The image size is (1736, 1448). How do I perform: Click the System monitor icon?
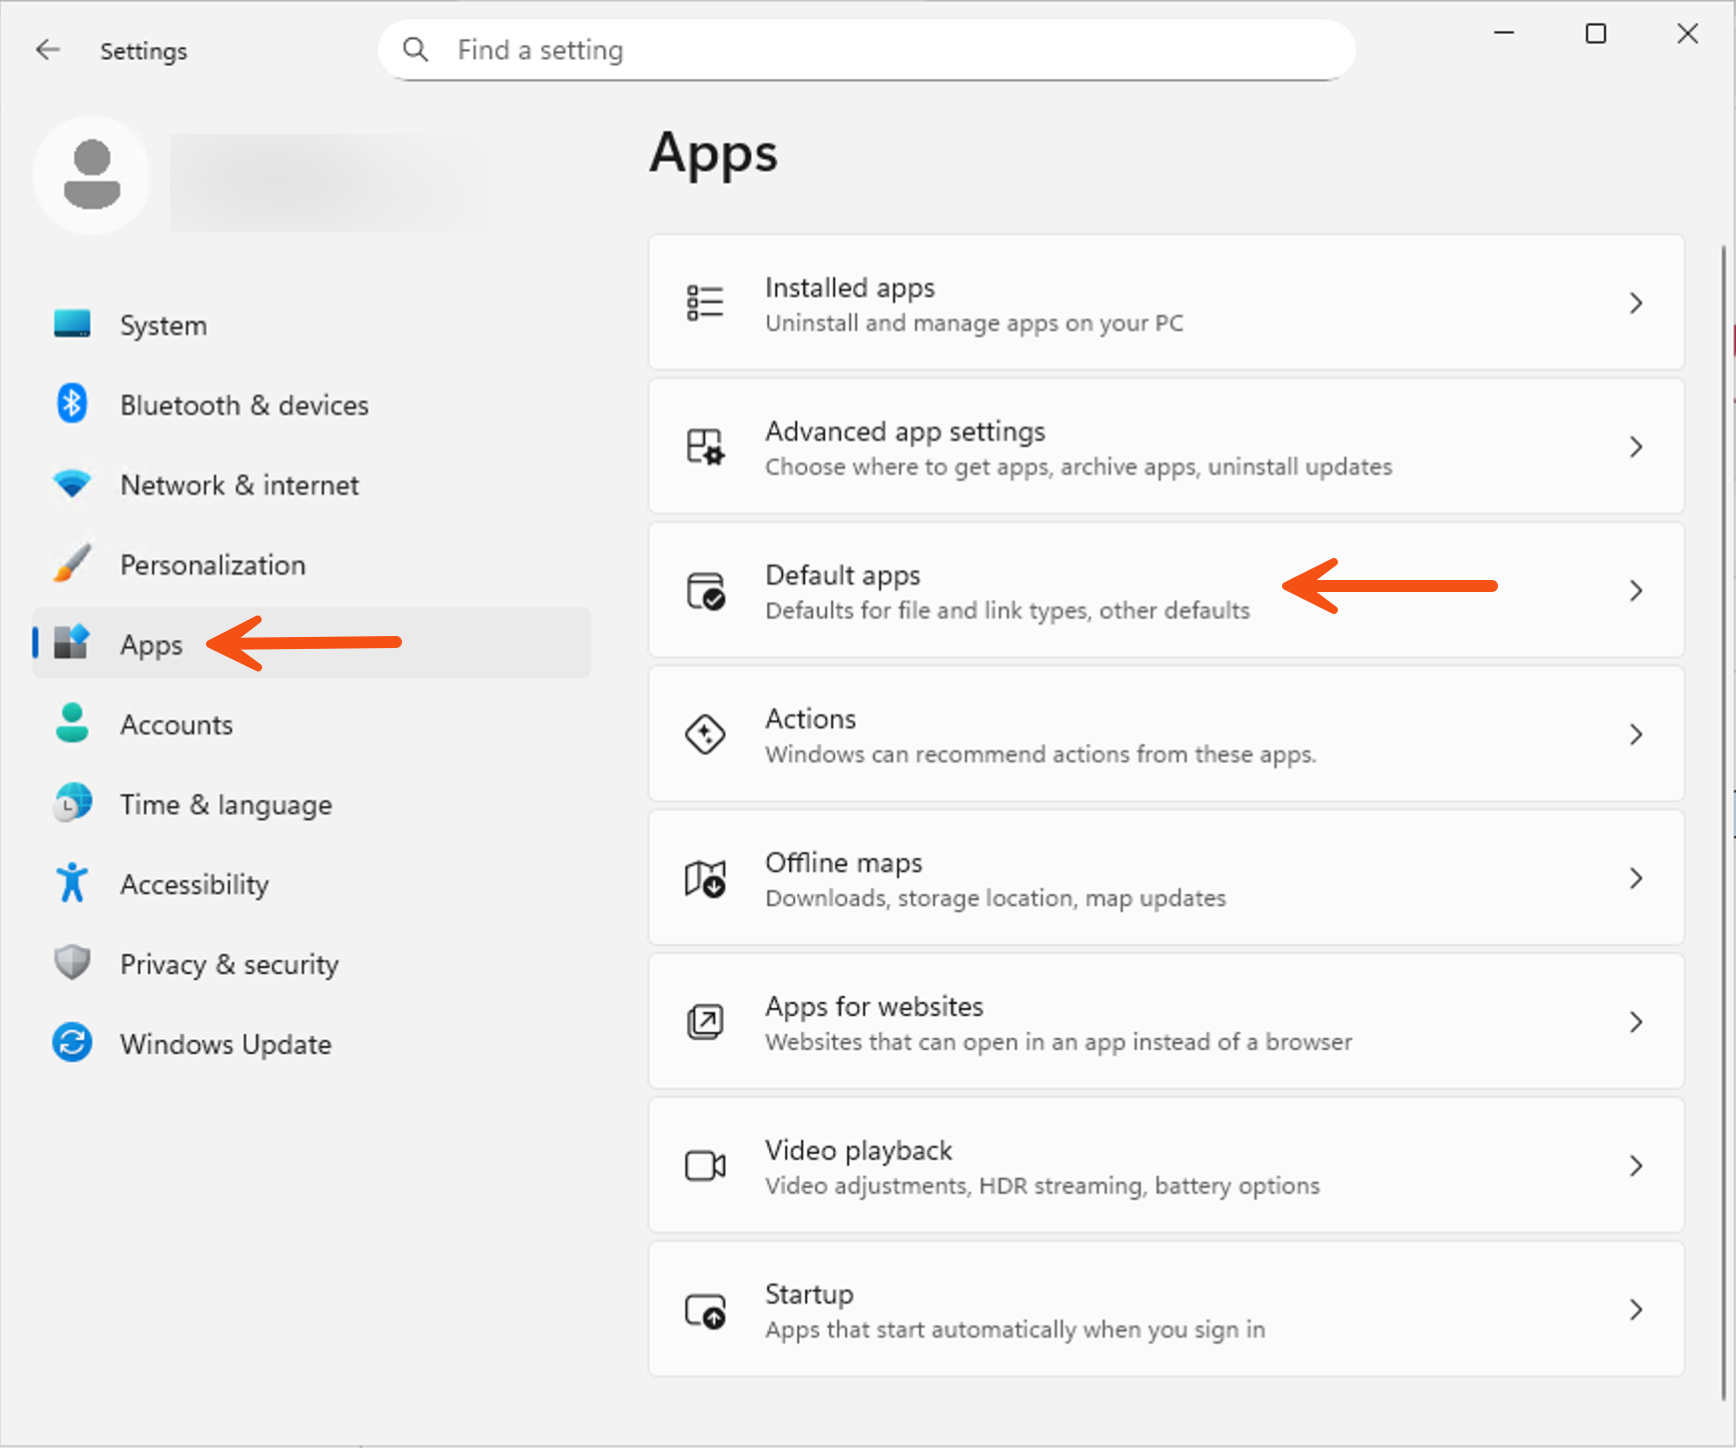pyautogui.click(x=72, y=324)
